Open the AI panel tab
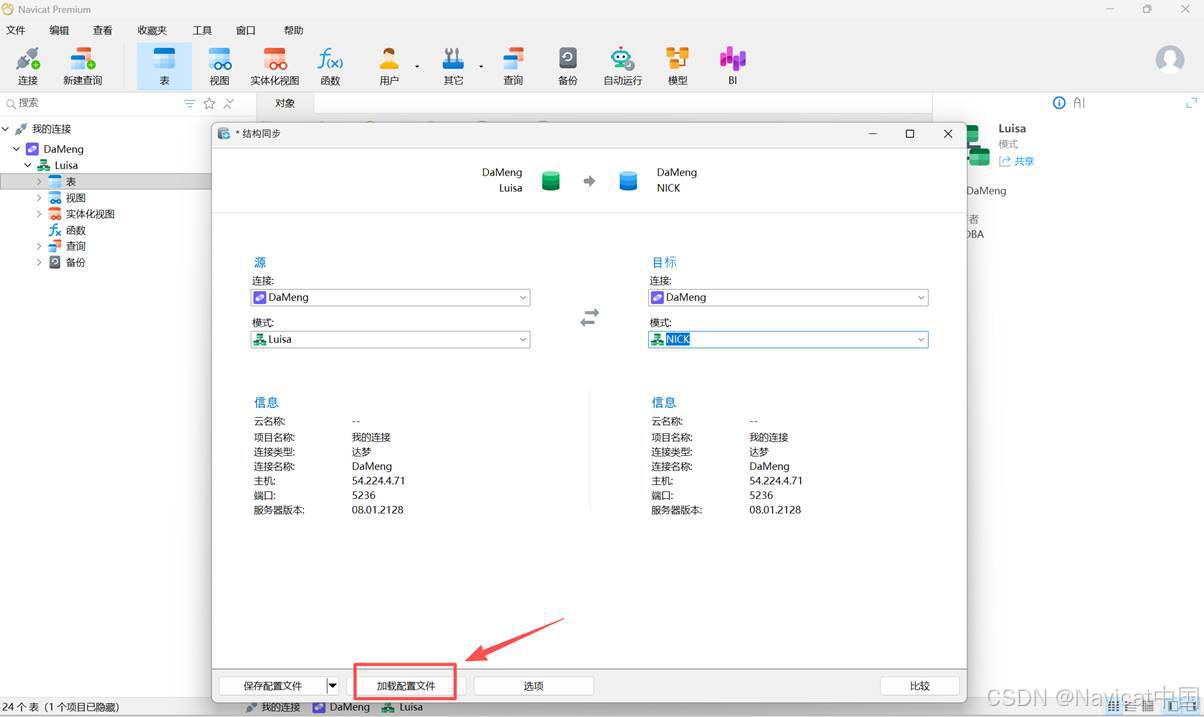 click(1079, 103)
